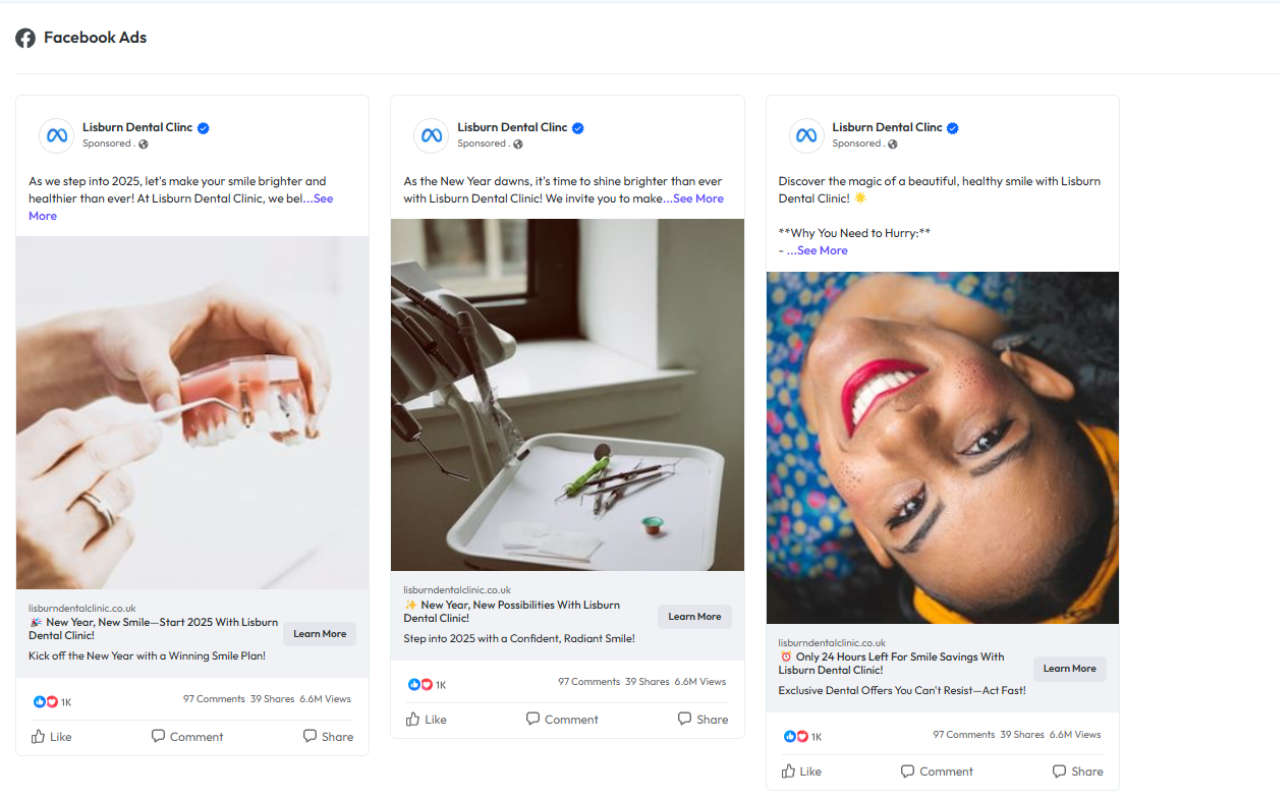This screenshot has width=1280, height=800.
Task: Click the headline 'Only 24 Hours Left For Smile Savings'
Action: pyautogui.click(x=892, y=664)
